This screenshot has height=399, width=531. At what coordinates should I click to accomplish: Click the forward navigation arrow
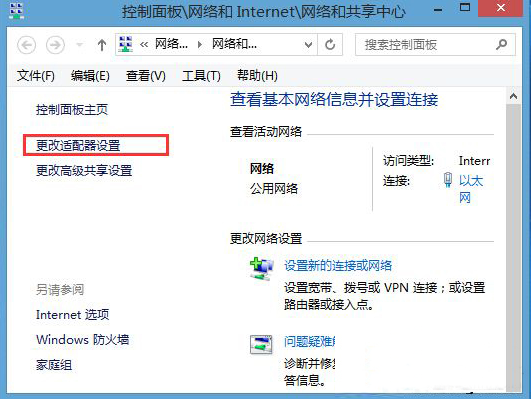pyautogui.click(x=55, y=45)
